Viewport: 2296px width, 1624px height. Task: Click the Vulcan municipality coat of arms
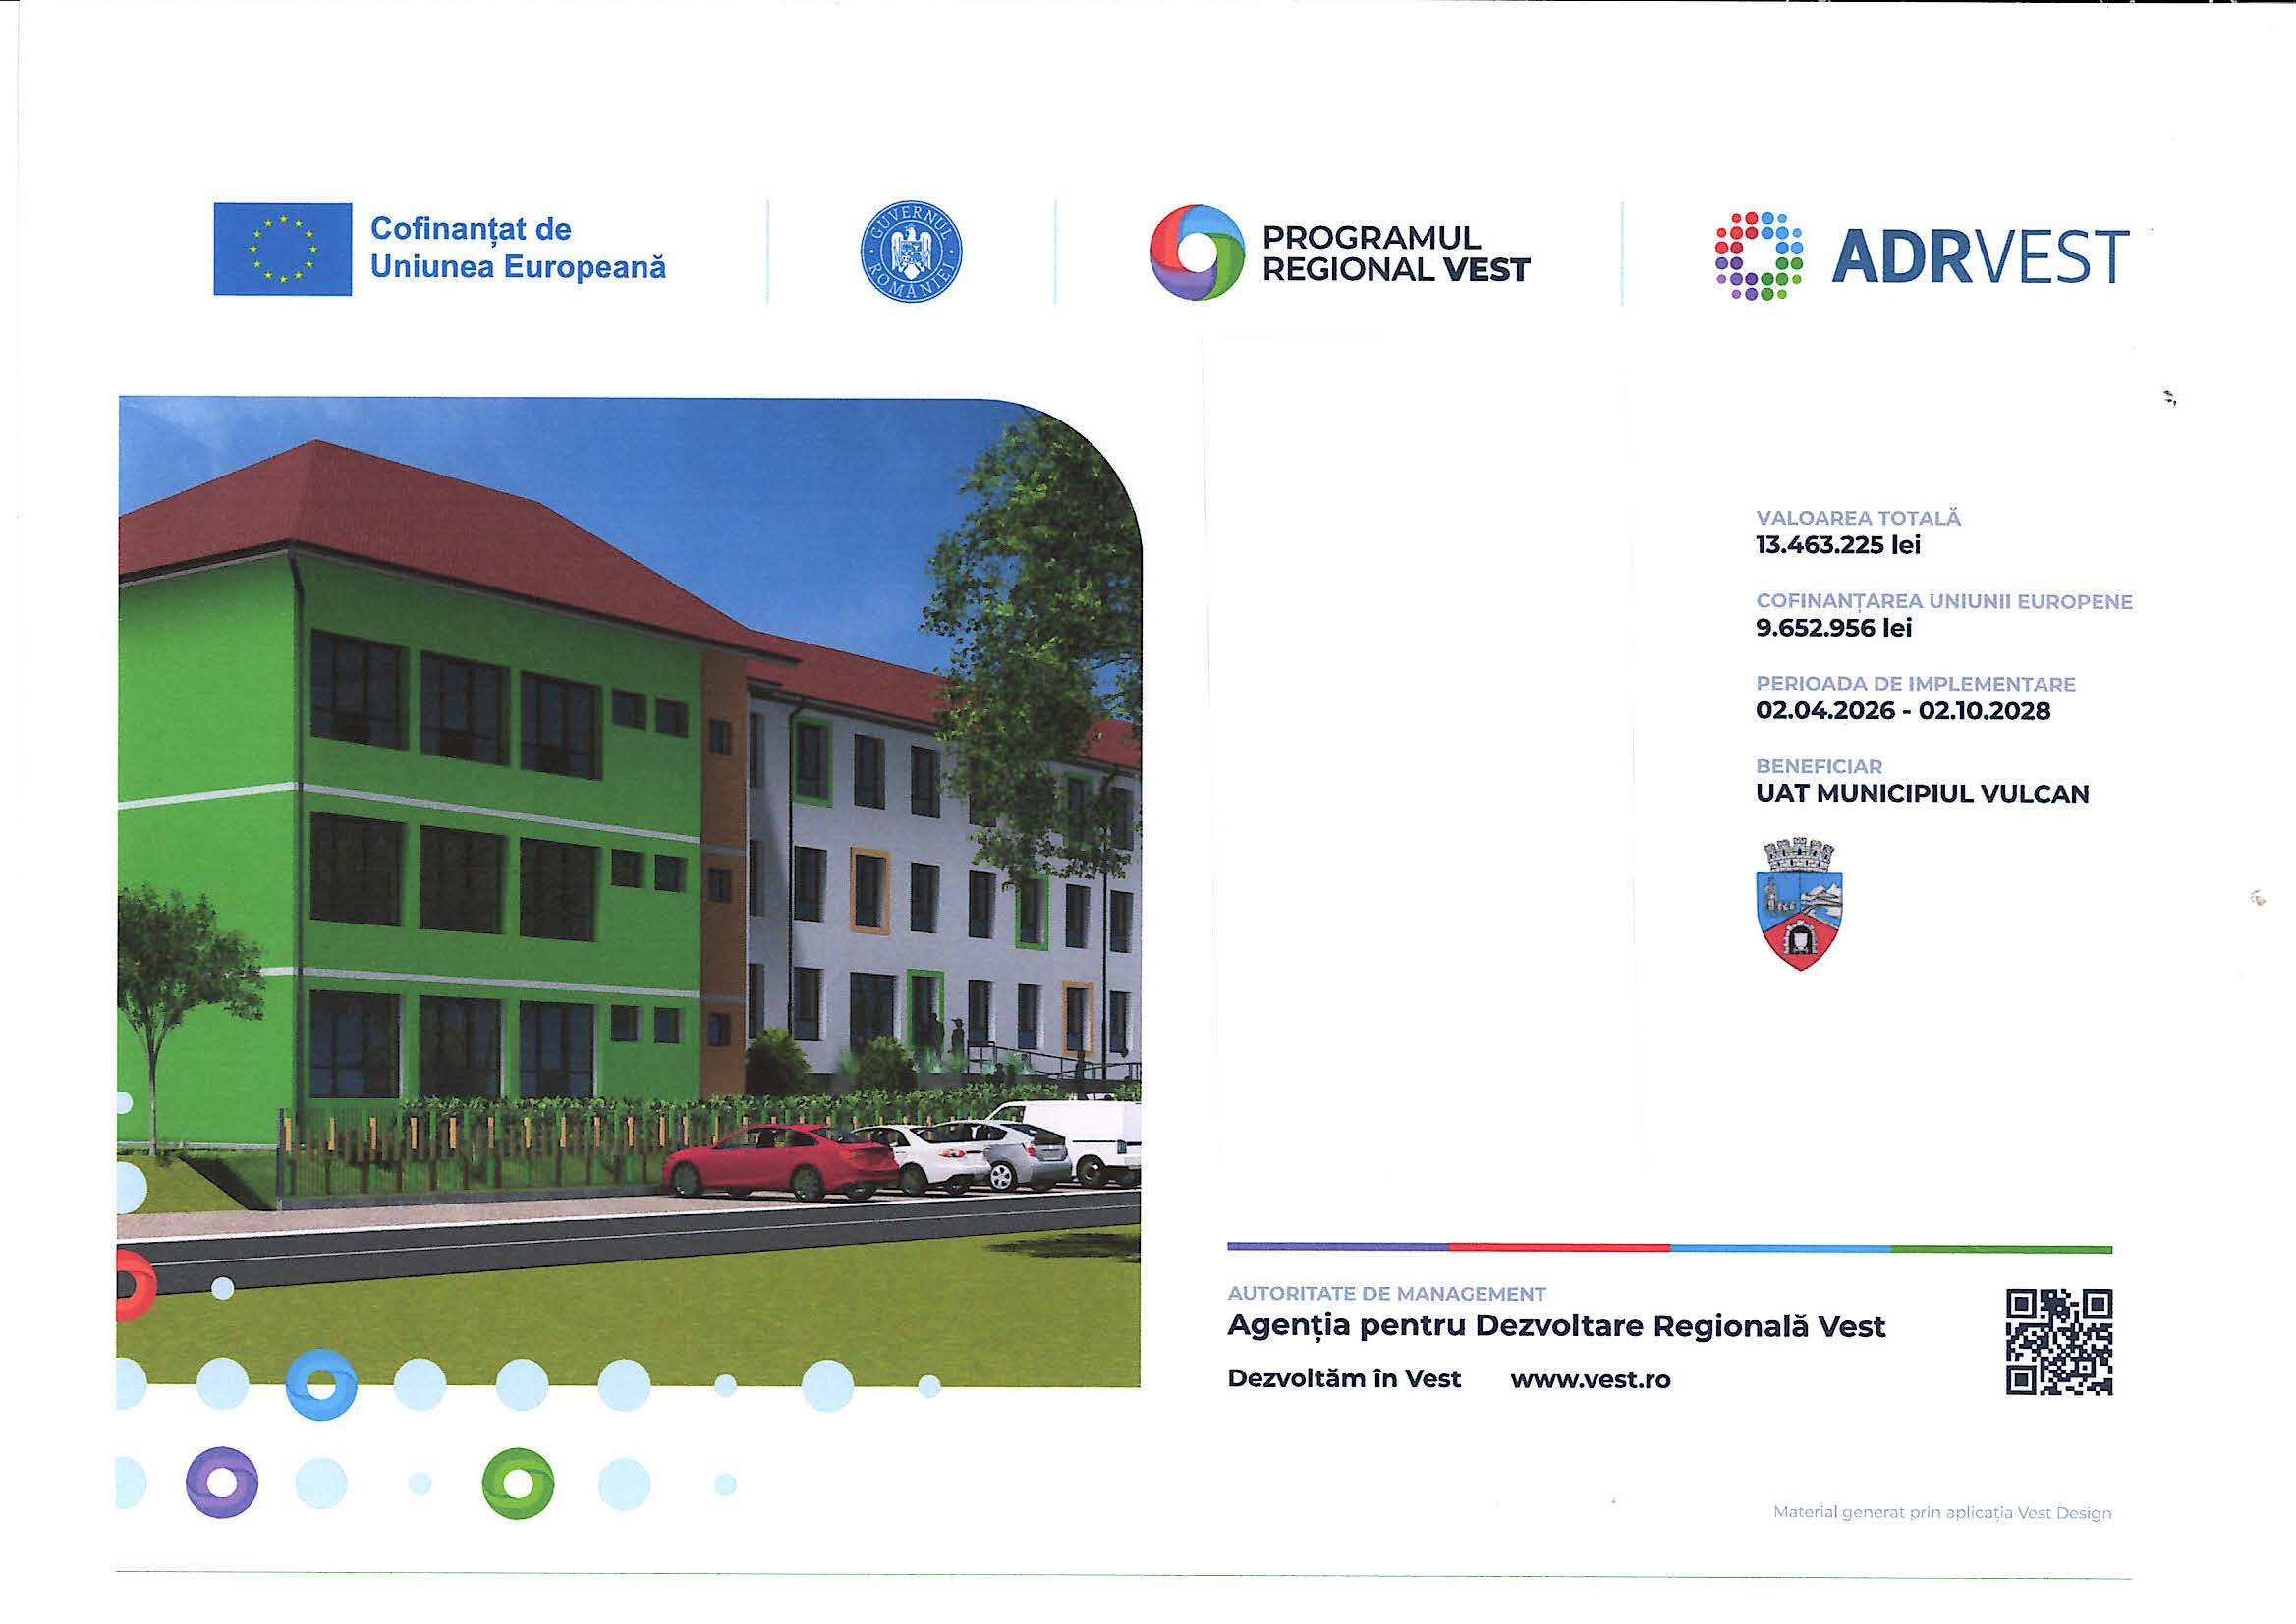[1799, 904]
